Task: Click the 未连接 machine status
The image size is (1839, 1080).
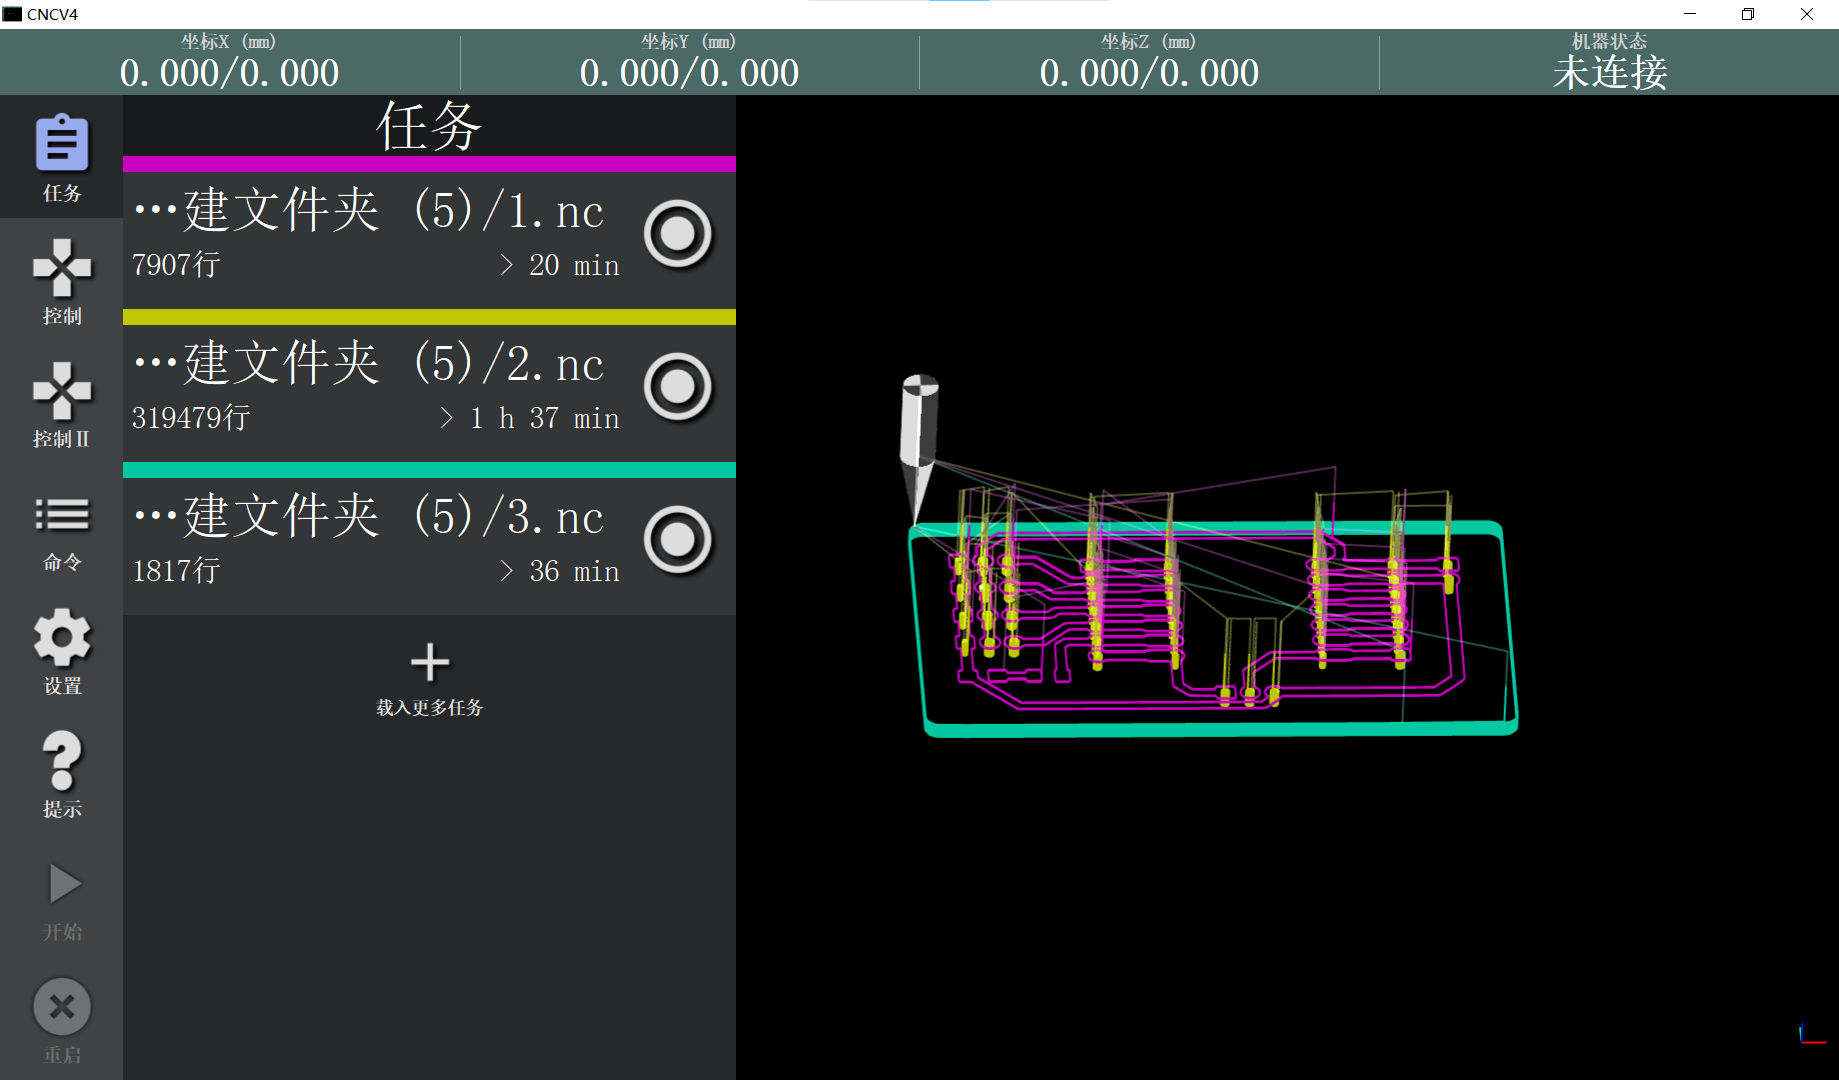Action: coord(1610,72)
